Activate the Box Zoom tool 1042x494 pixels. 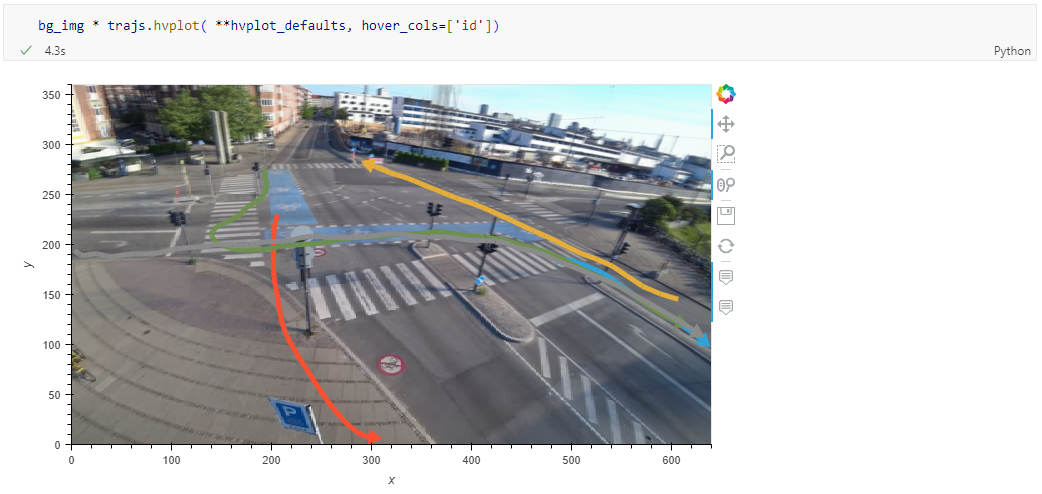click(x=726, y=154)
